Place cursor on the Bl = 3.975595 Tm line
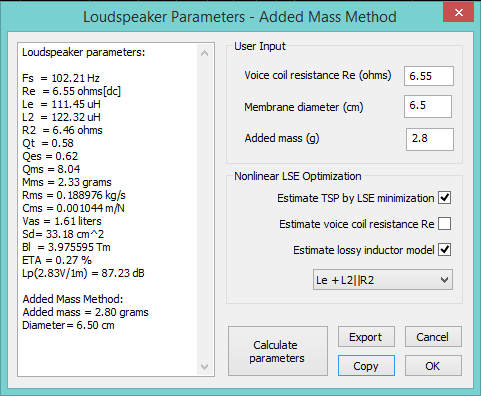The image size is (481, 396). pos(66,247)
